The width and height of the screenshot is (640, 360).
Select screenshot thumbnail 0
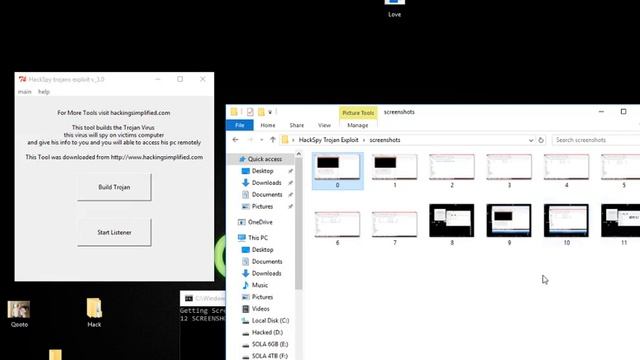338,171
